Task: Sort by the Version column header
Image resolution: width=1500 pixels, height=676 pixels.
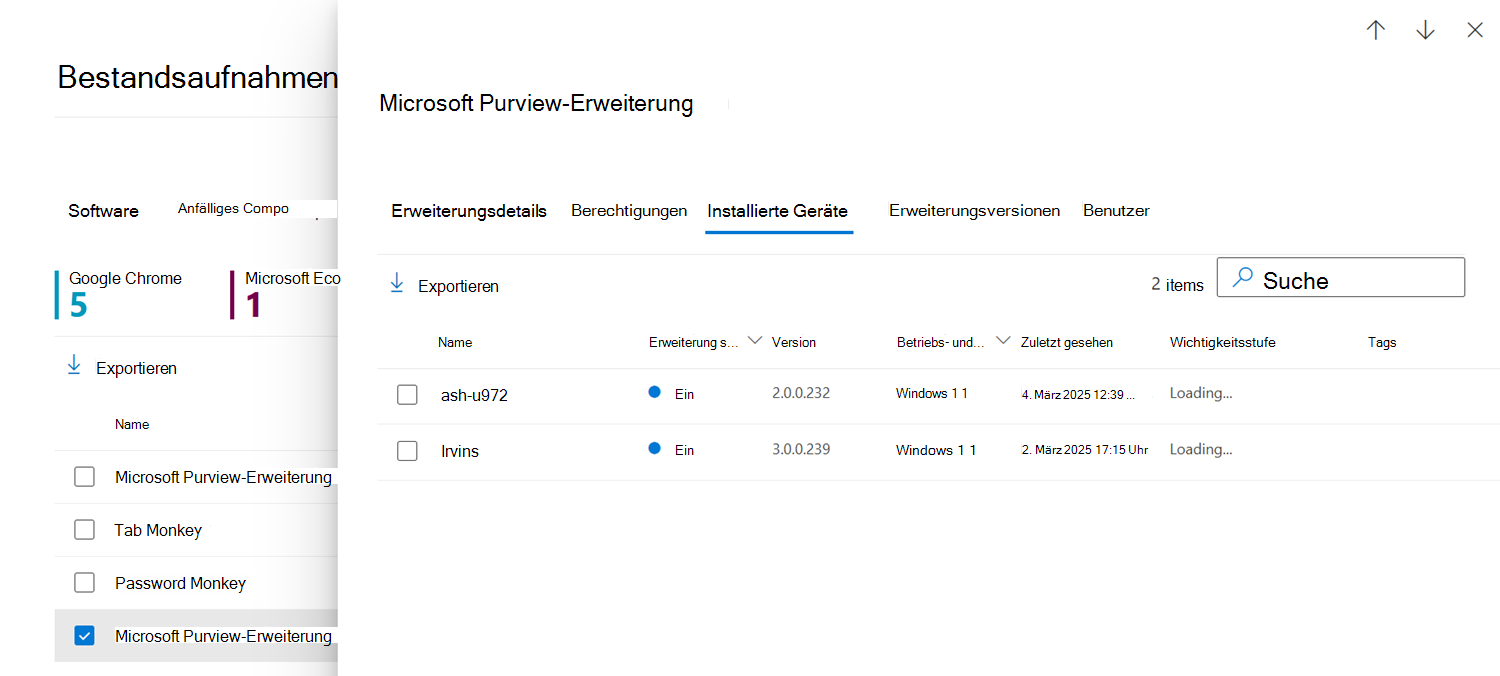Action: pyautogui.click(x=794, y=342)
